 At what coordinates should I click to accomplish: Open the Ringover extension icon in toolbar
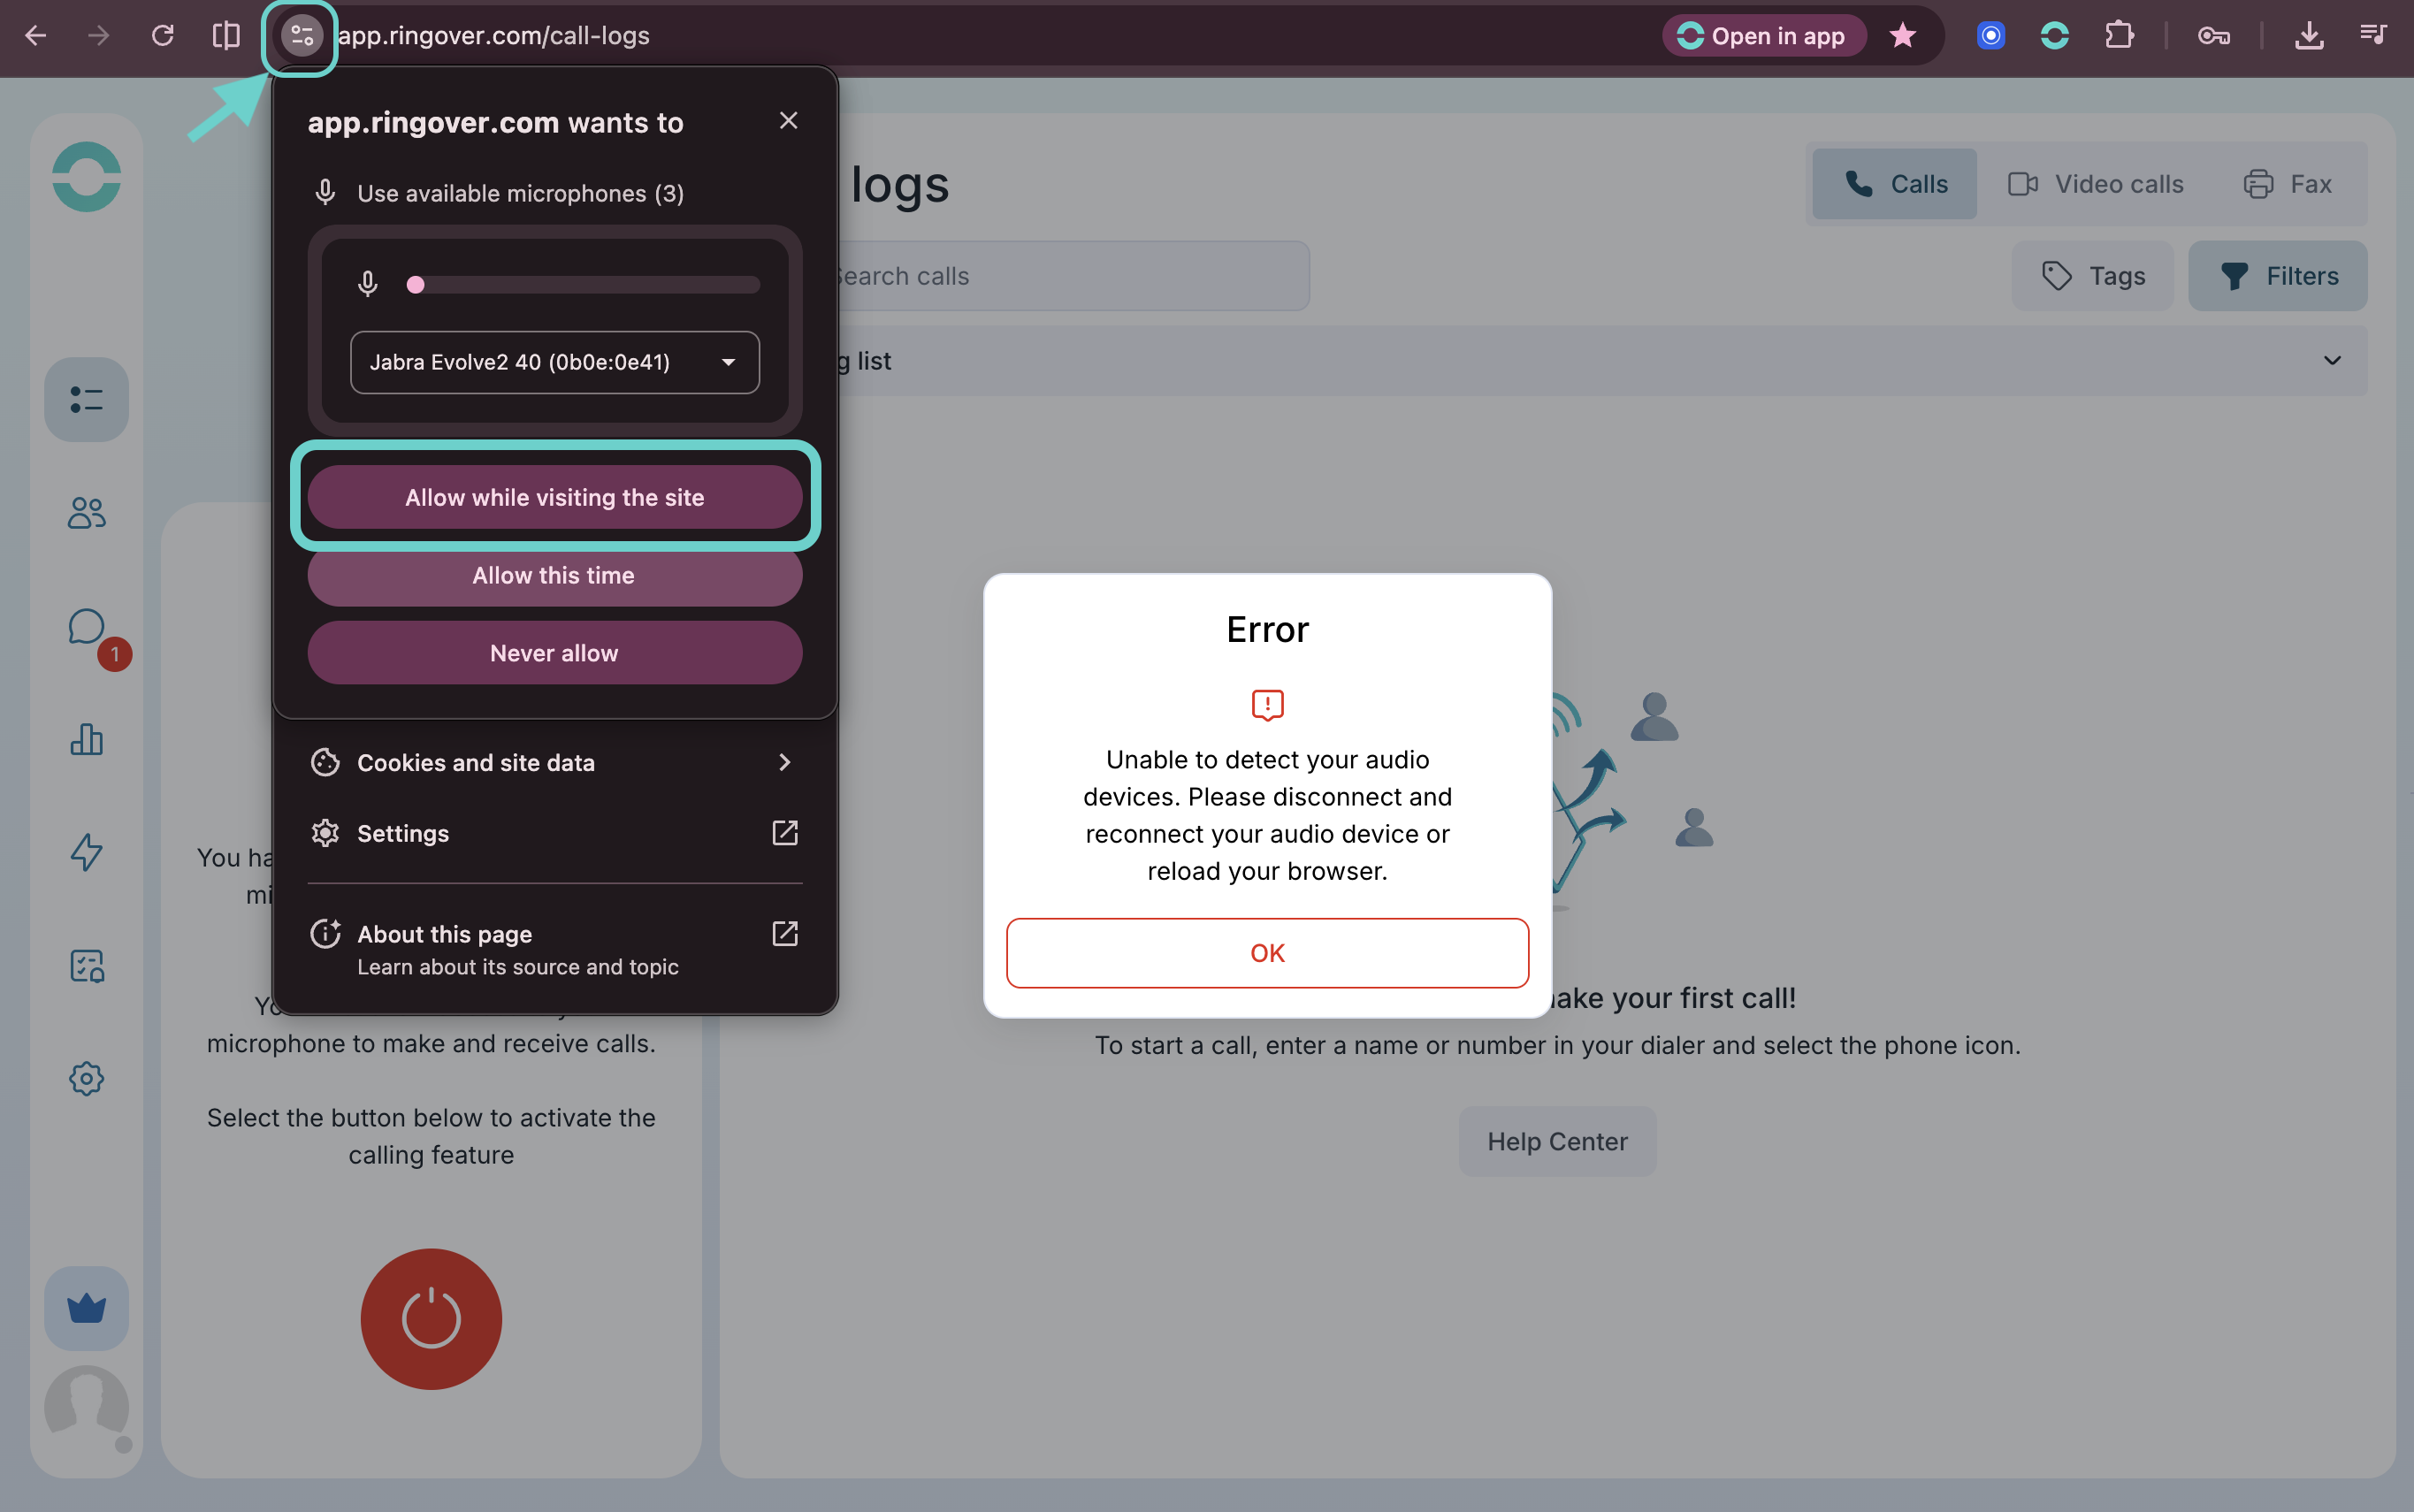click(x=2055, y=36)
